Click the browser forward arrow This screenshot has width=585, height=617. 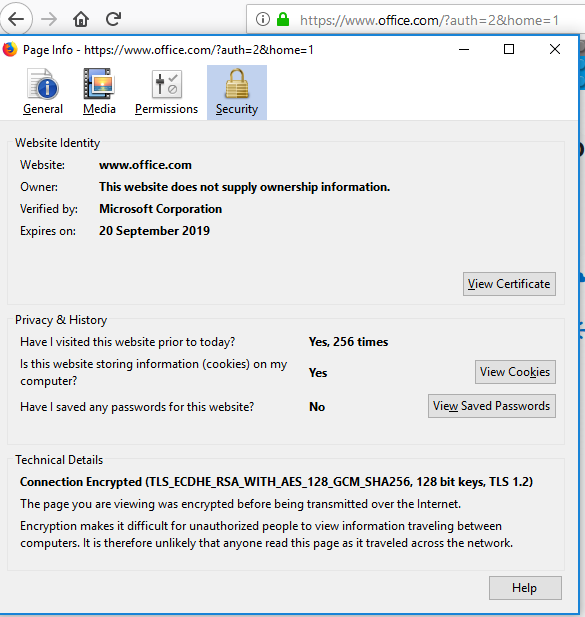coord(49,18)
